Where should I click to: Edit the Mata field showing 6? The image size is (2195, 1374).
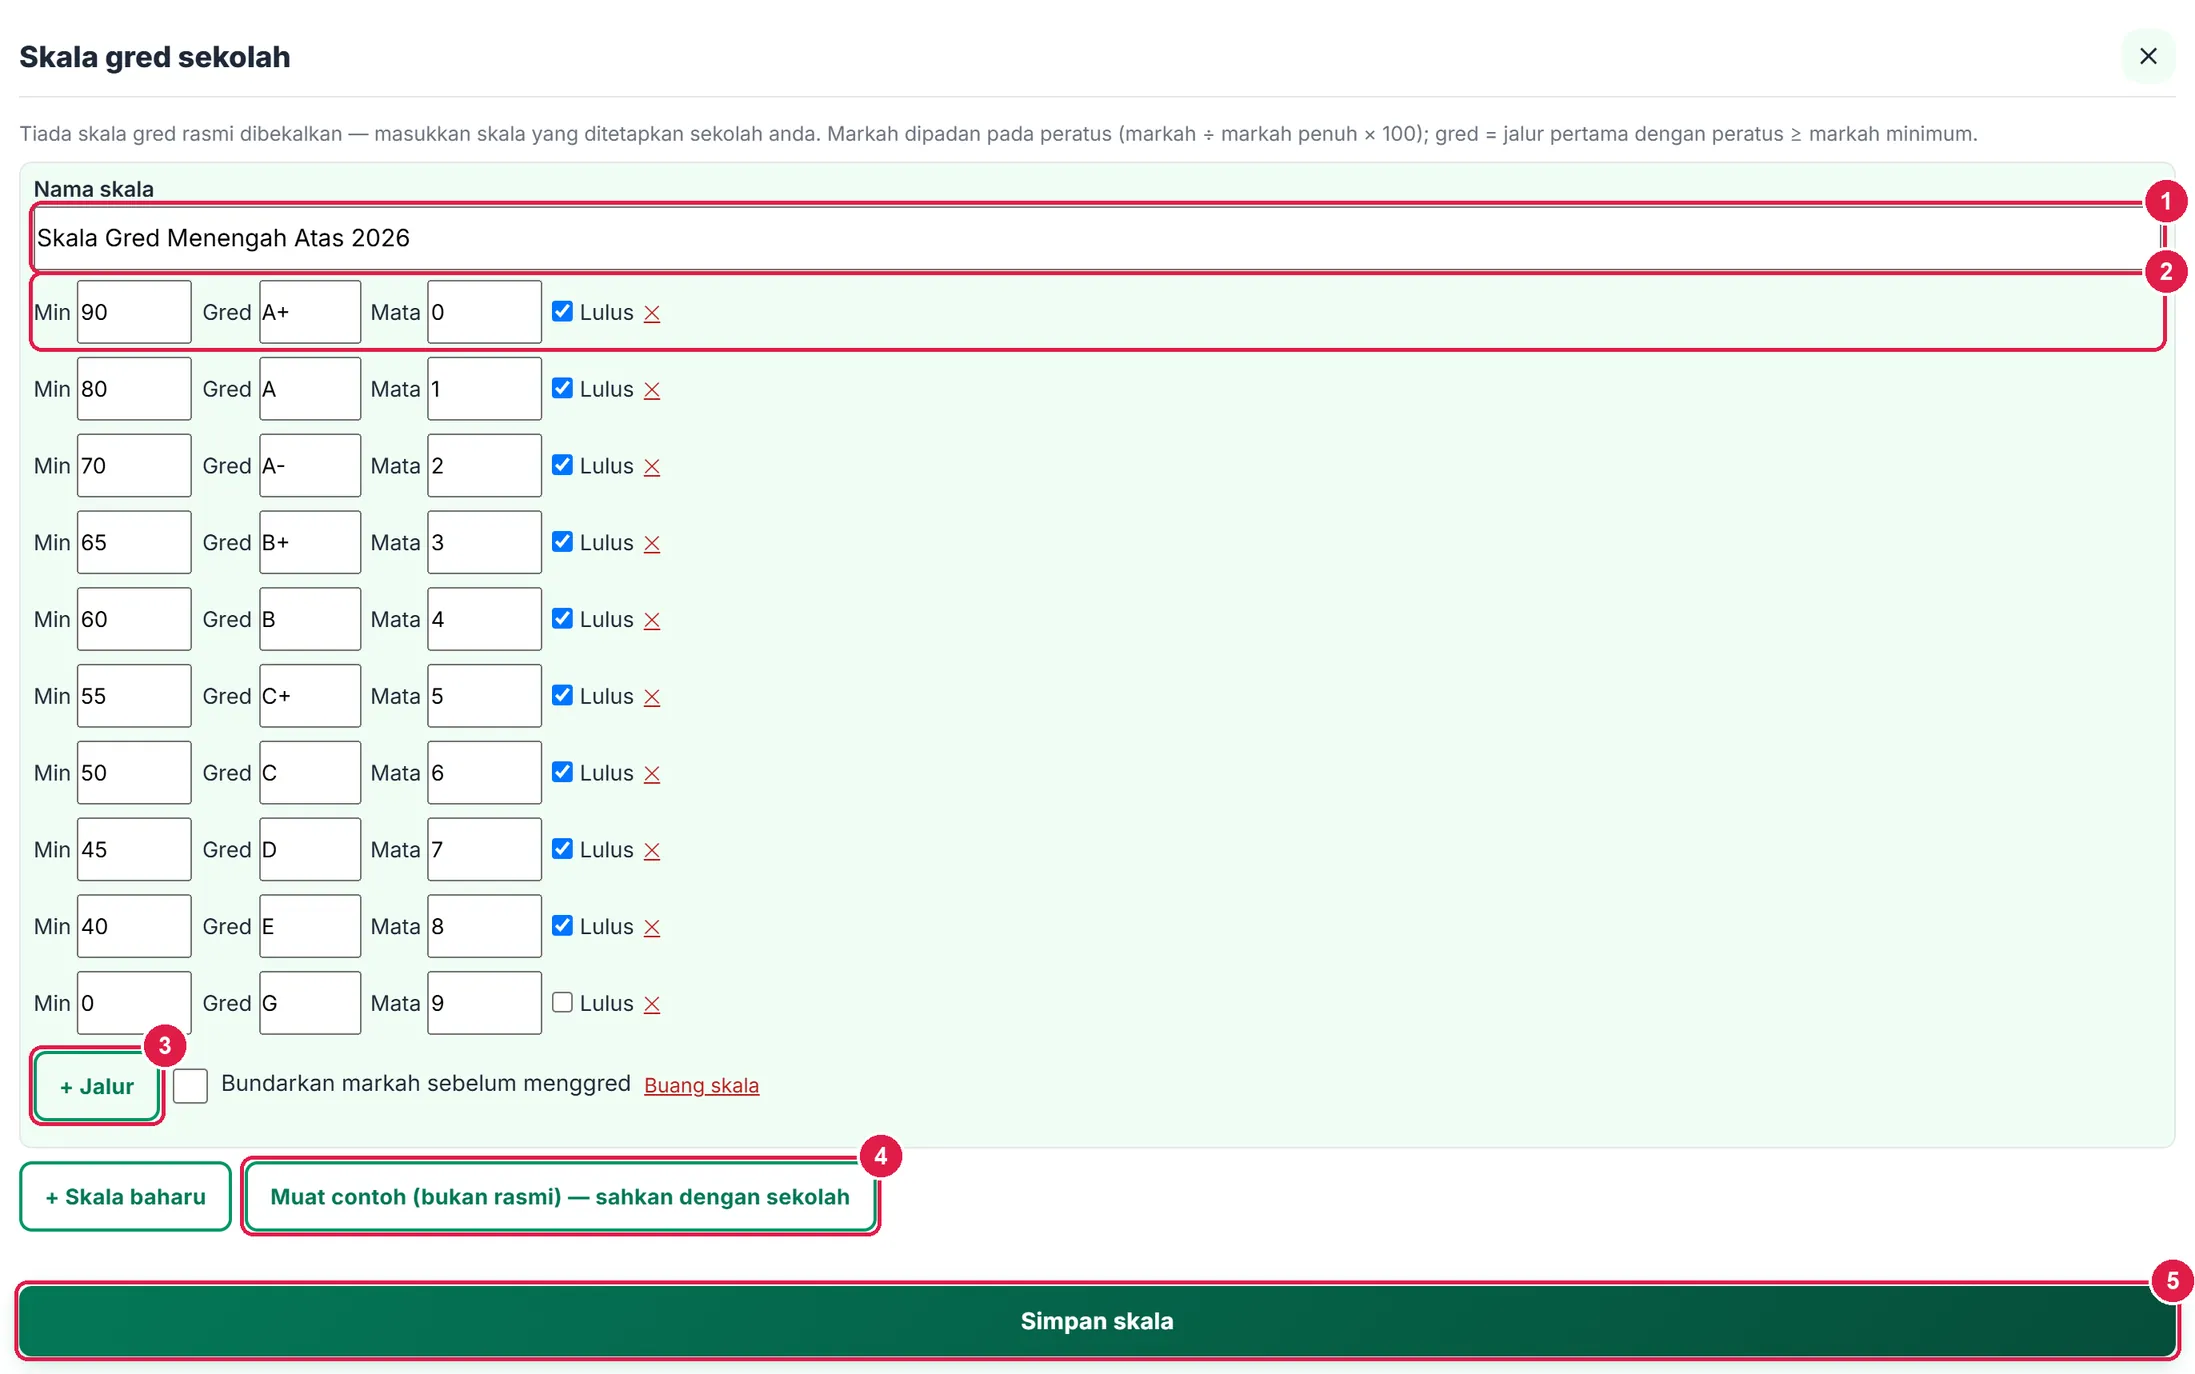point(484,773)
